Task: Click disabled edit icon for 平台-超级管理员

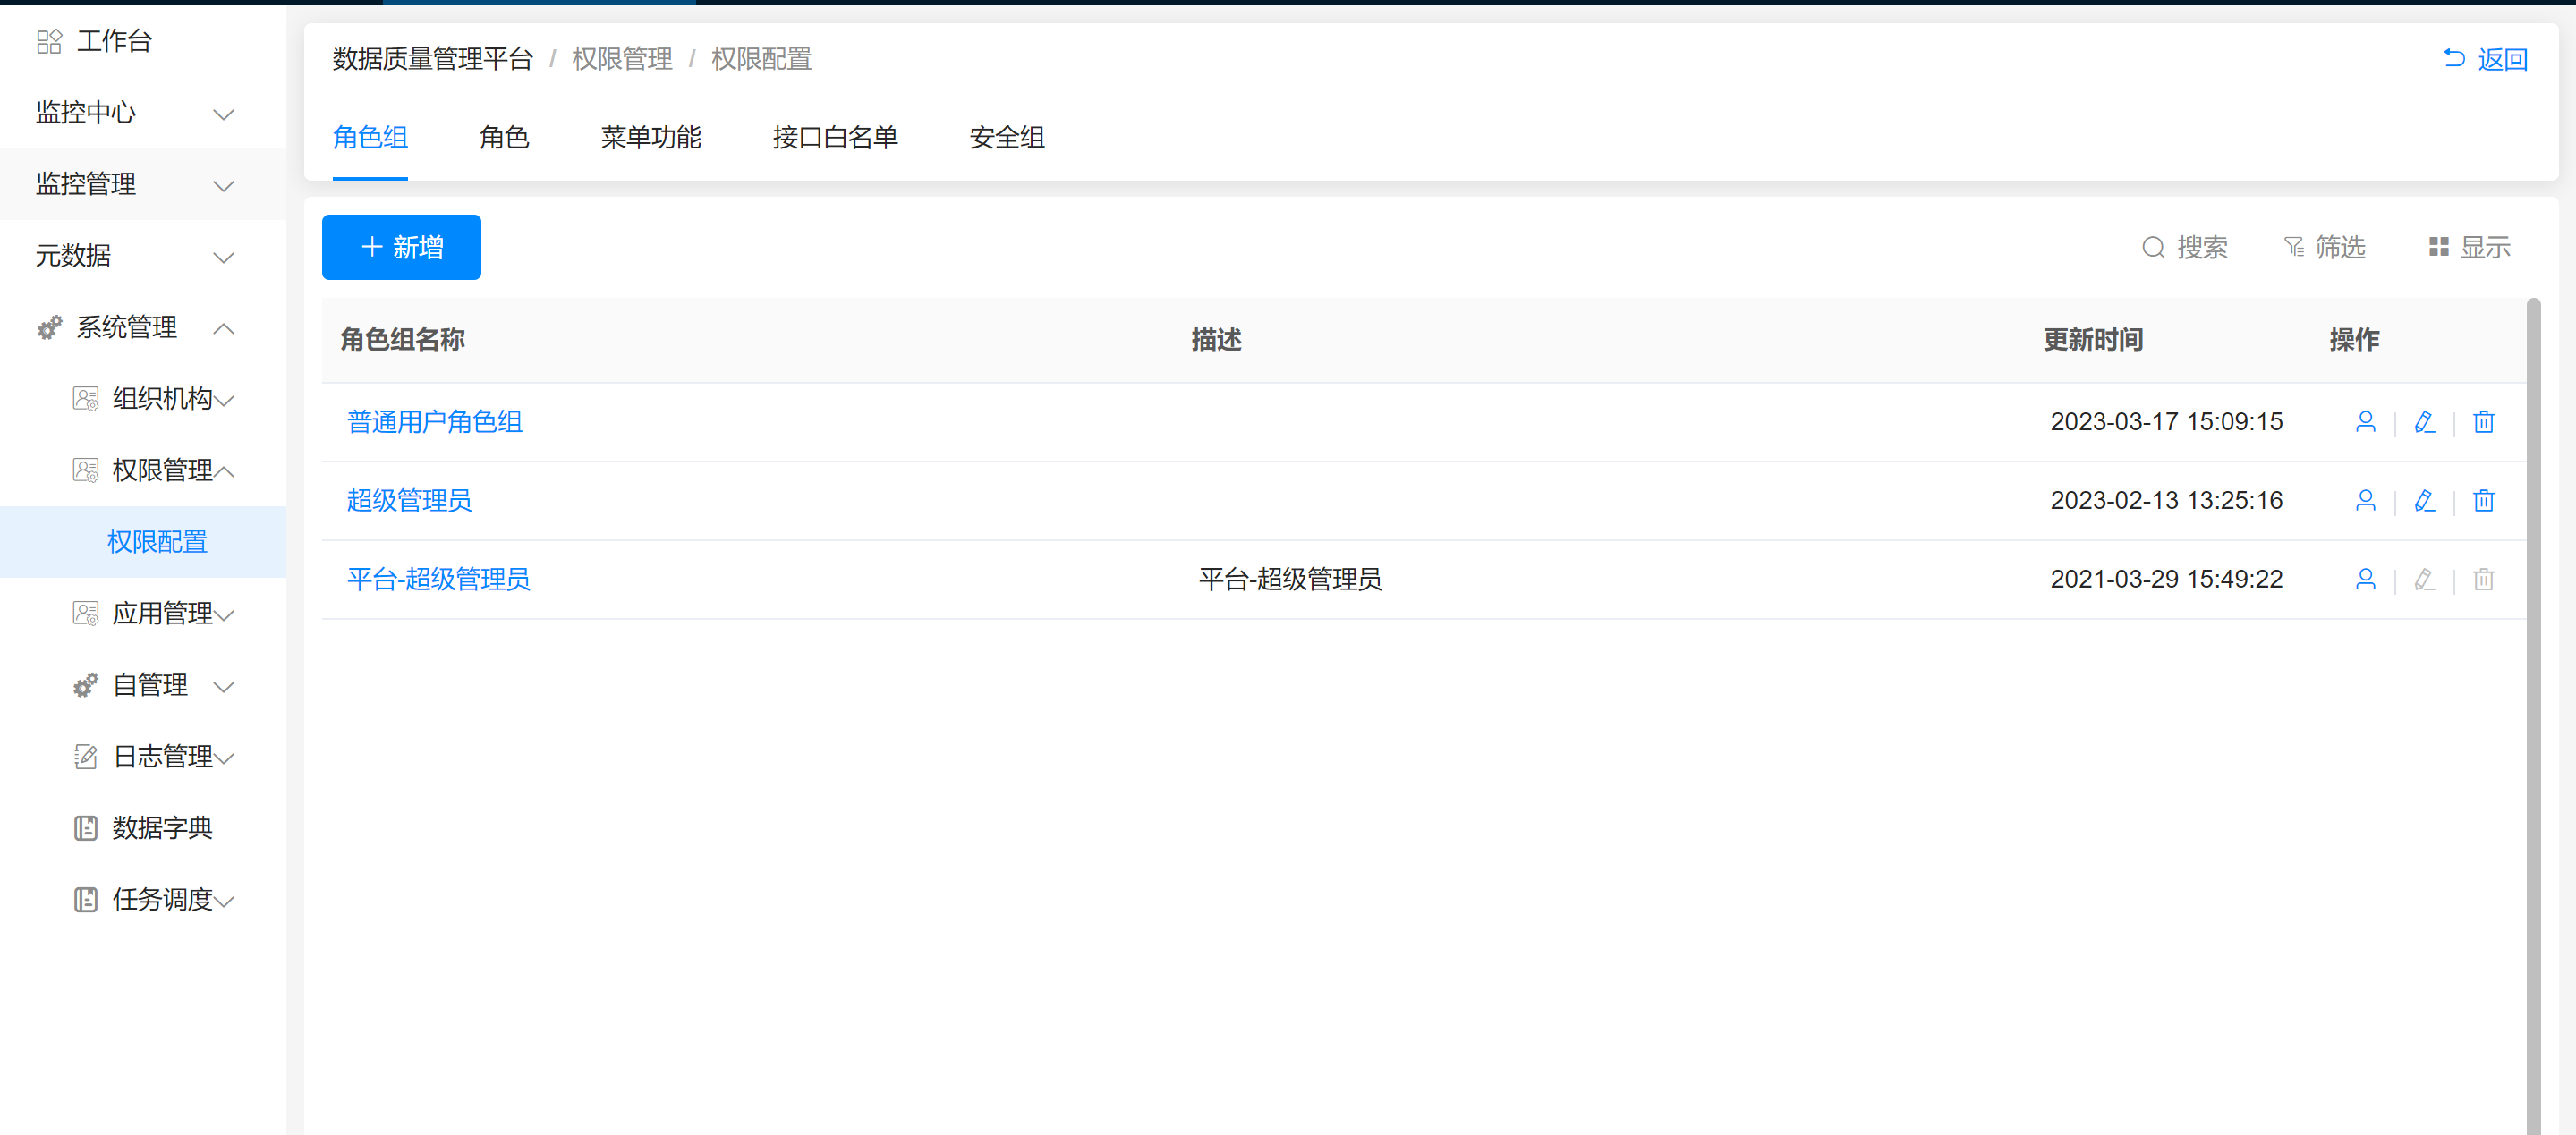Action: coord(2424,579)
